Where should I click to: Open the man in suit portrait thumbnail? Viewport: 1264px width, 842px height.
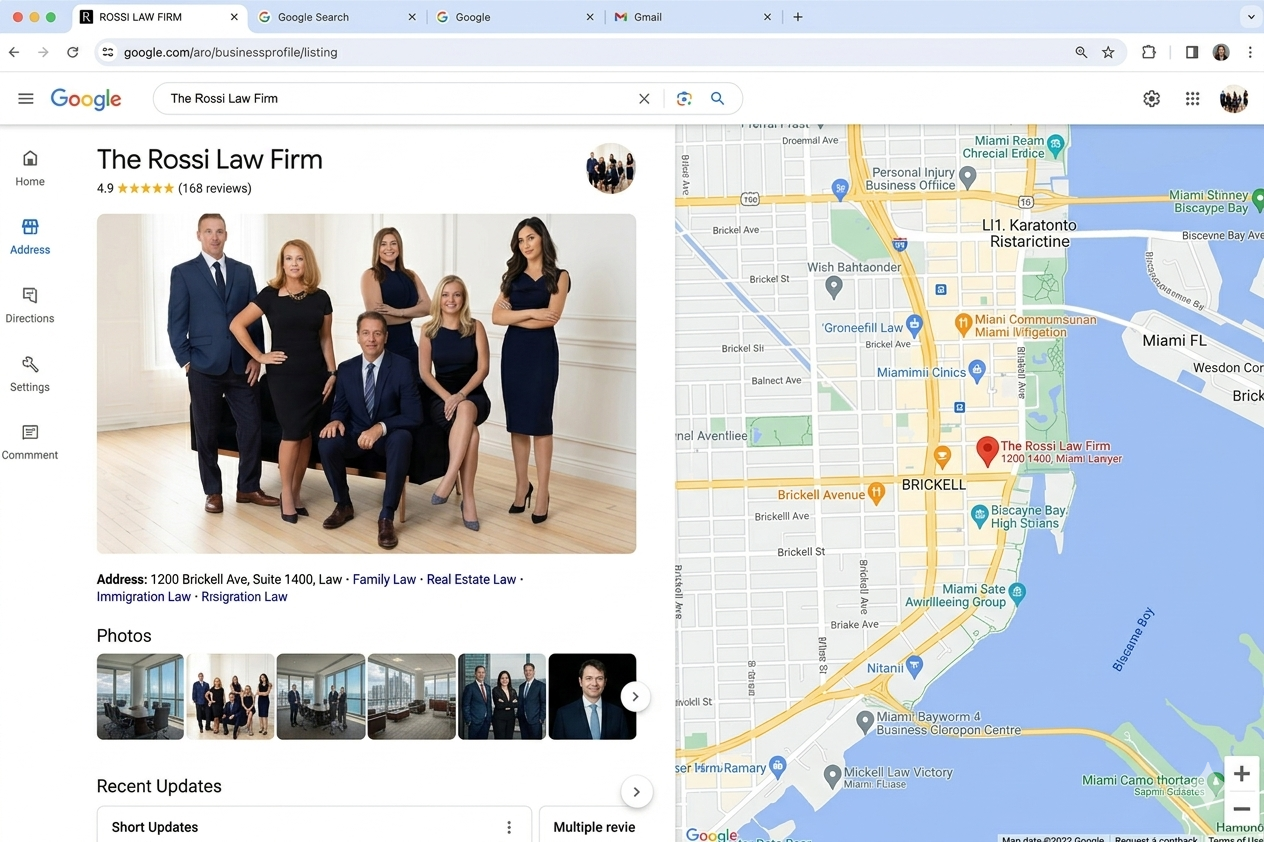[x=592, y=697]
